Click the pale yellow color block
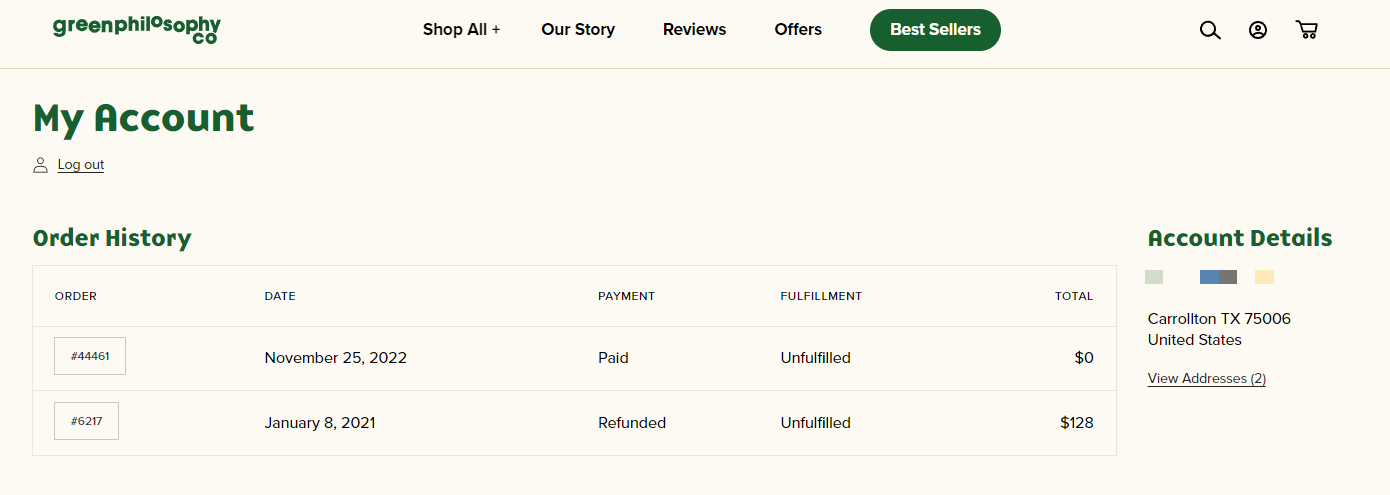 point(1264,277)
